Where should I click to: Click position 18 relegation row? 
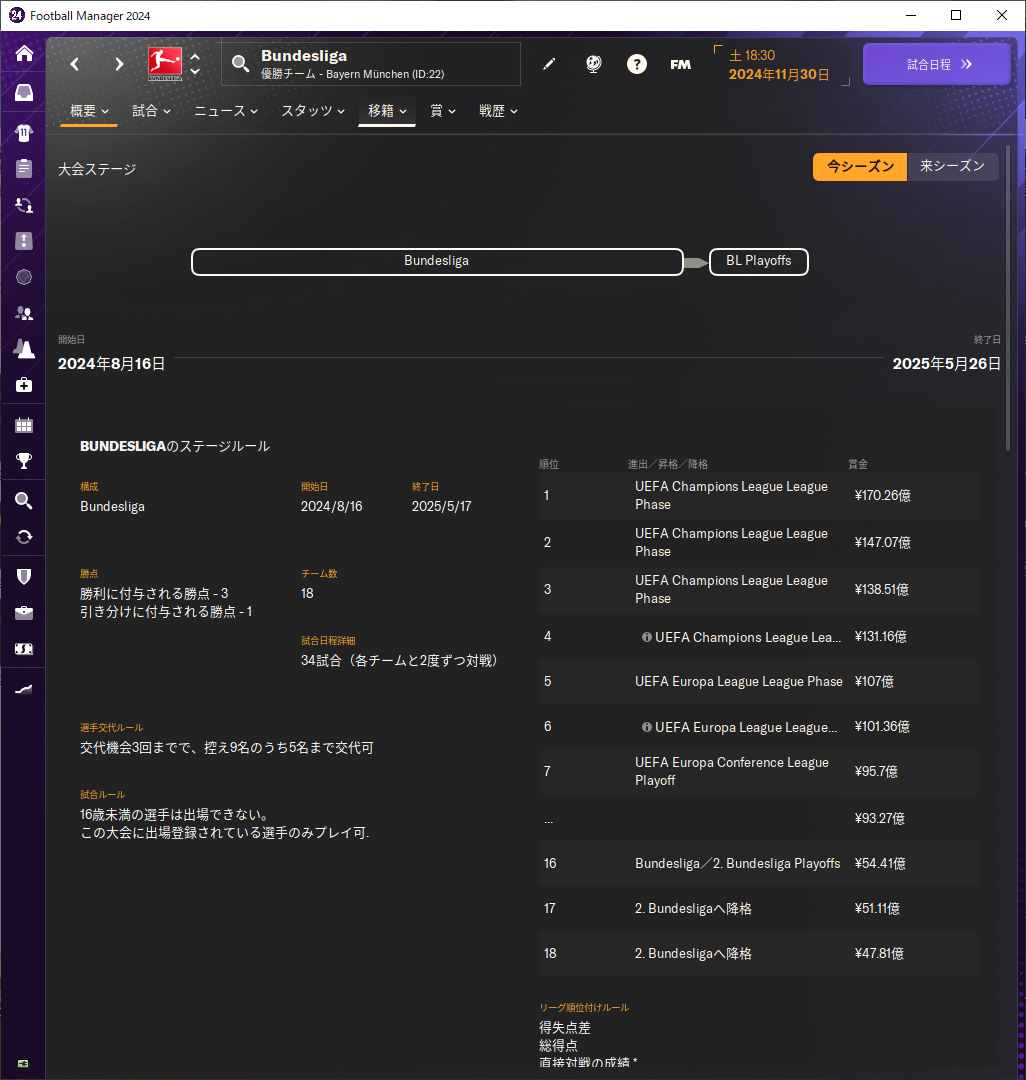758,953
